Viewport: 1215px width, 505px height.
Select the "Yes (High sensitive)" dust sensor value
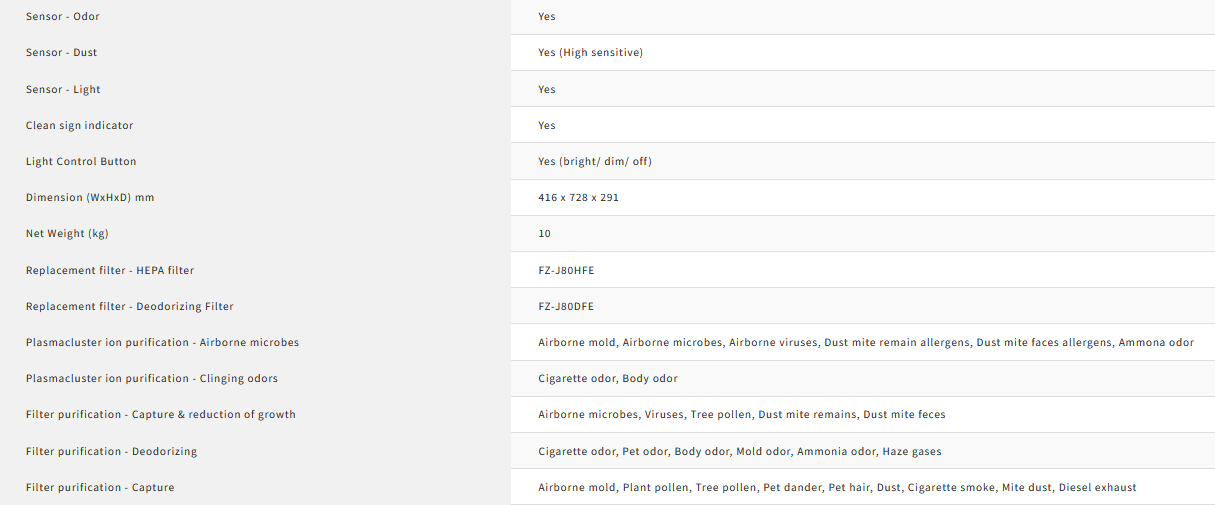point(590,53)
